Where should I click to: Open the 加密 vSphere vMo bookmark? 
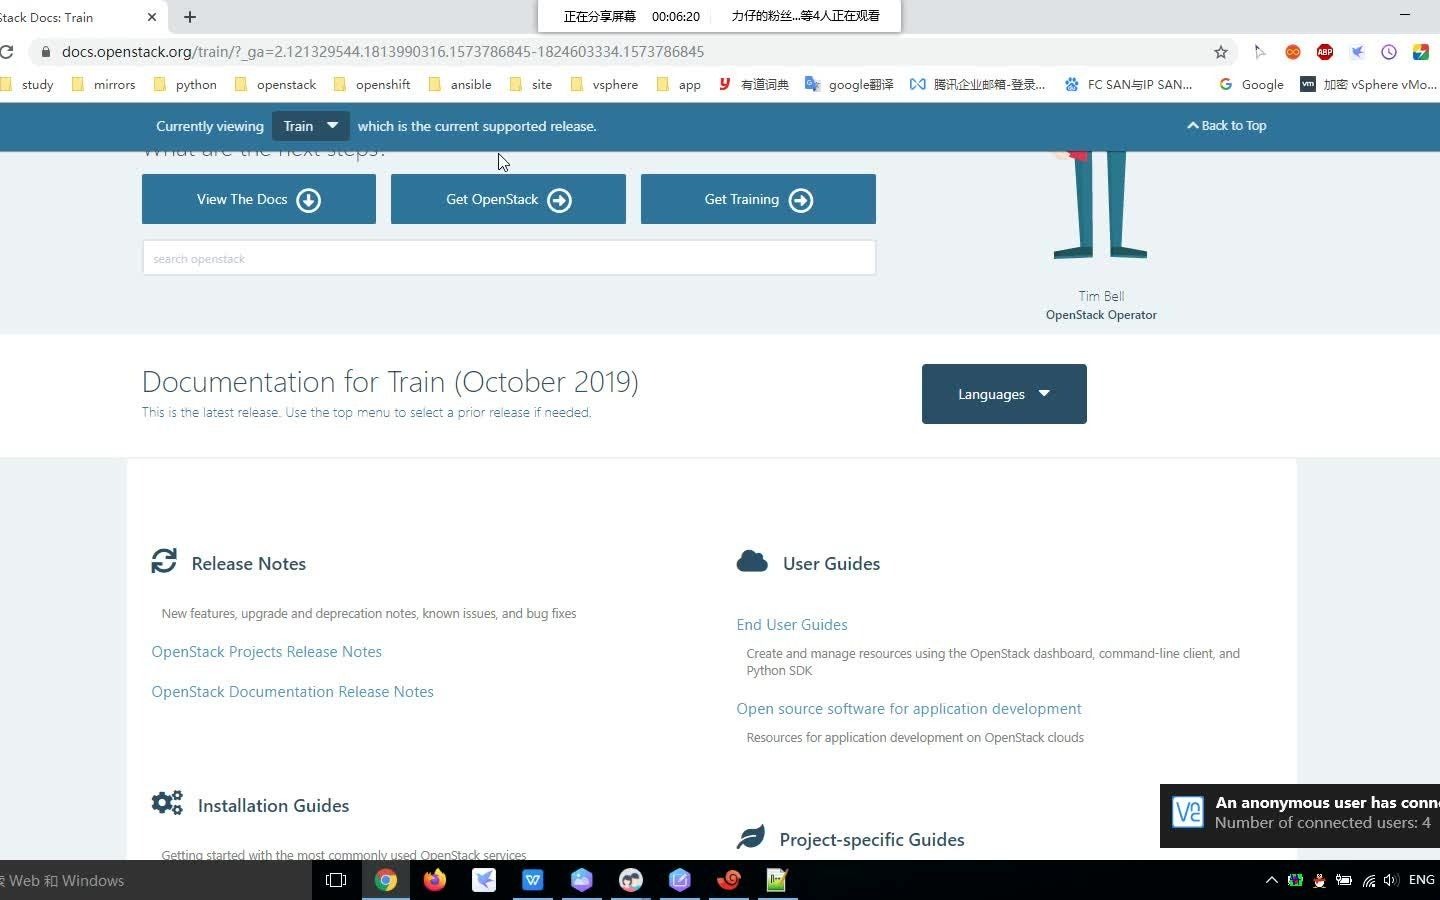coord(1369,85)
